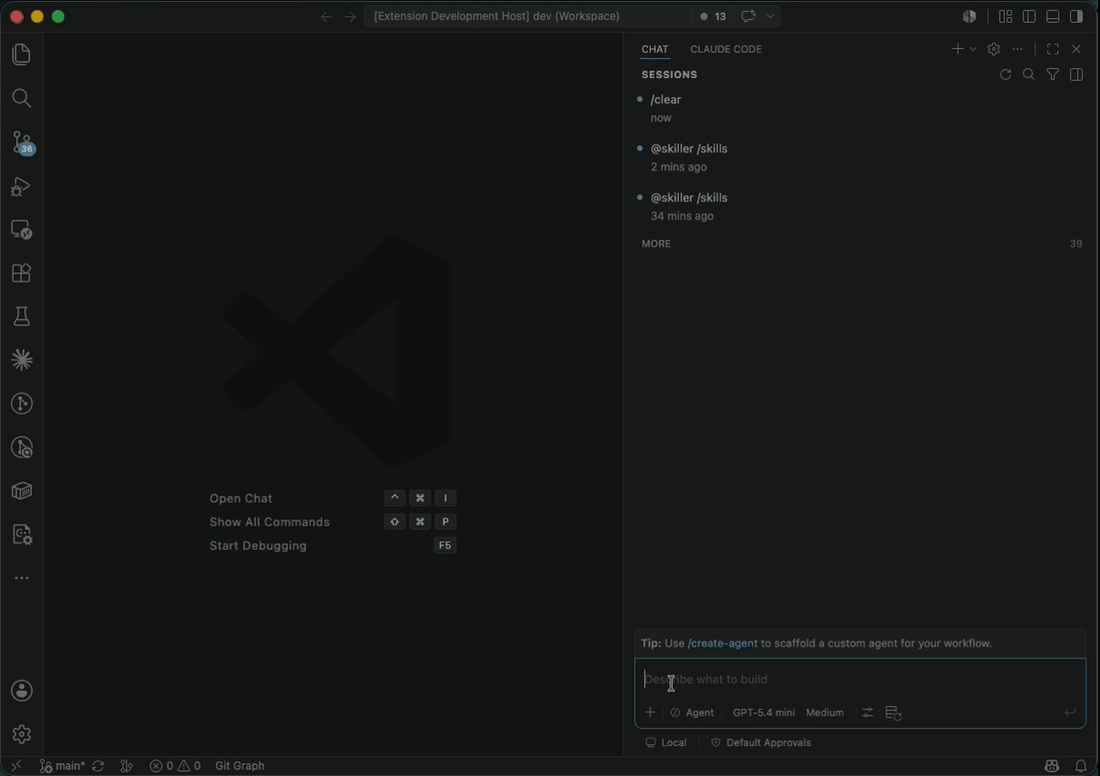Open the Remote Explorer view
Screen dimensions: 1100x776
tap(22, 229)
